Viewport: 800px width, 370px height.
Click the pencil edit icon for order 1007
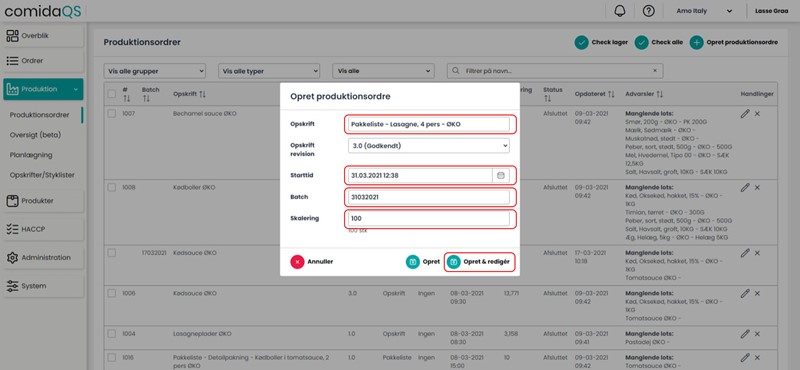pyautogui.click(x=745, y=114)
